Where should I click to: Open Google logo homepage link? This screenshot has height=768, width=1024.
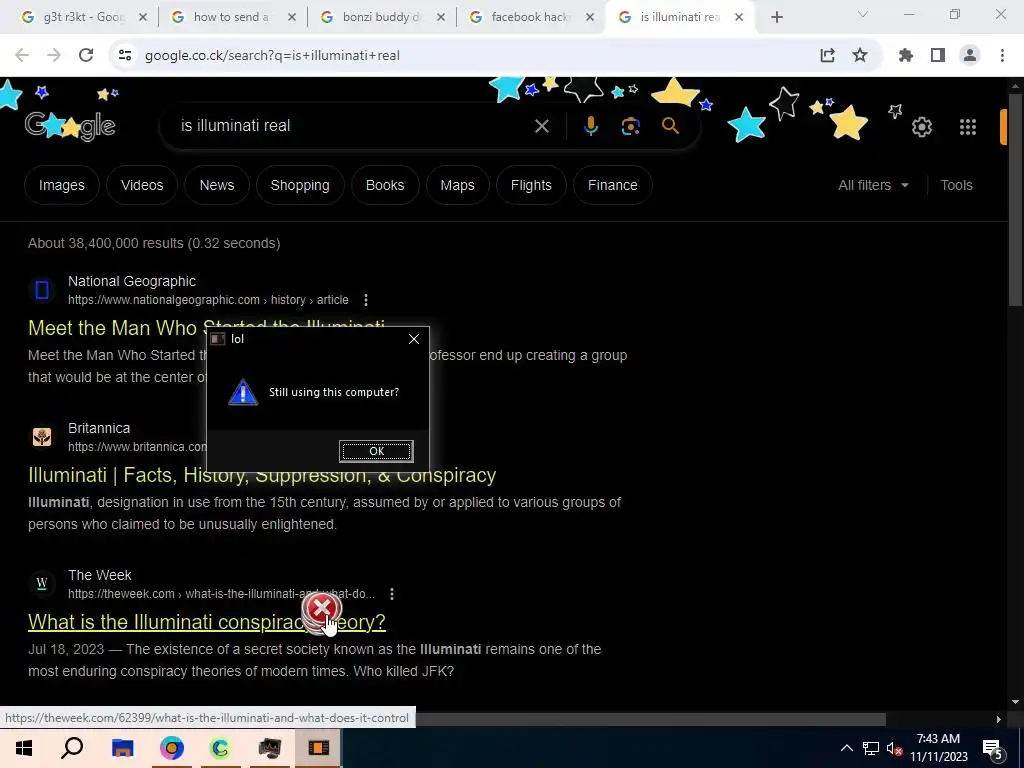point(71,125)
